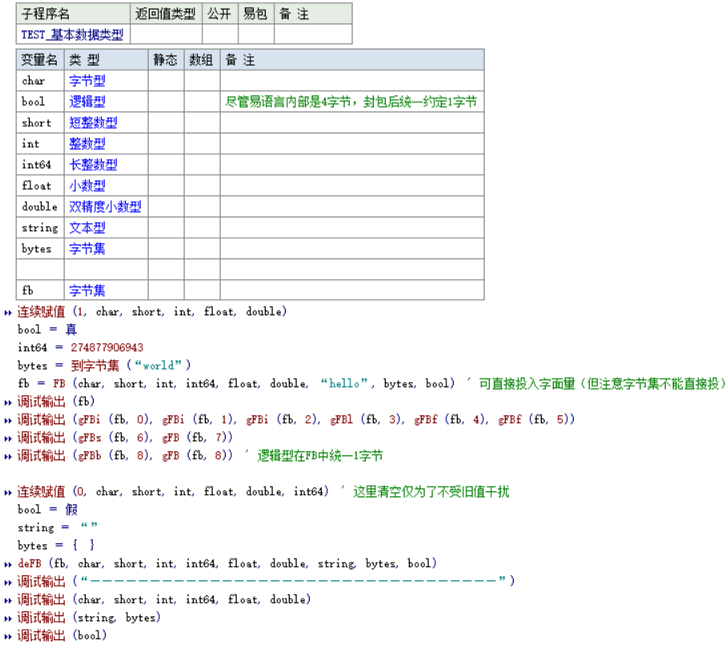Click arrow marker before 连续赋值 (0, char line
This screenshot has width=726, height=647.
(8, 492)
